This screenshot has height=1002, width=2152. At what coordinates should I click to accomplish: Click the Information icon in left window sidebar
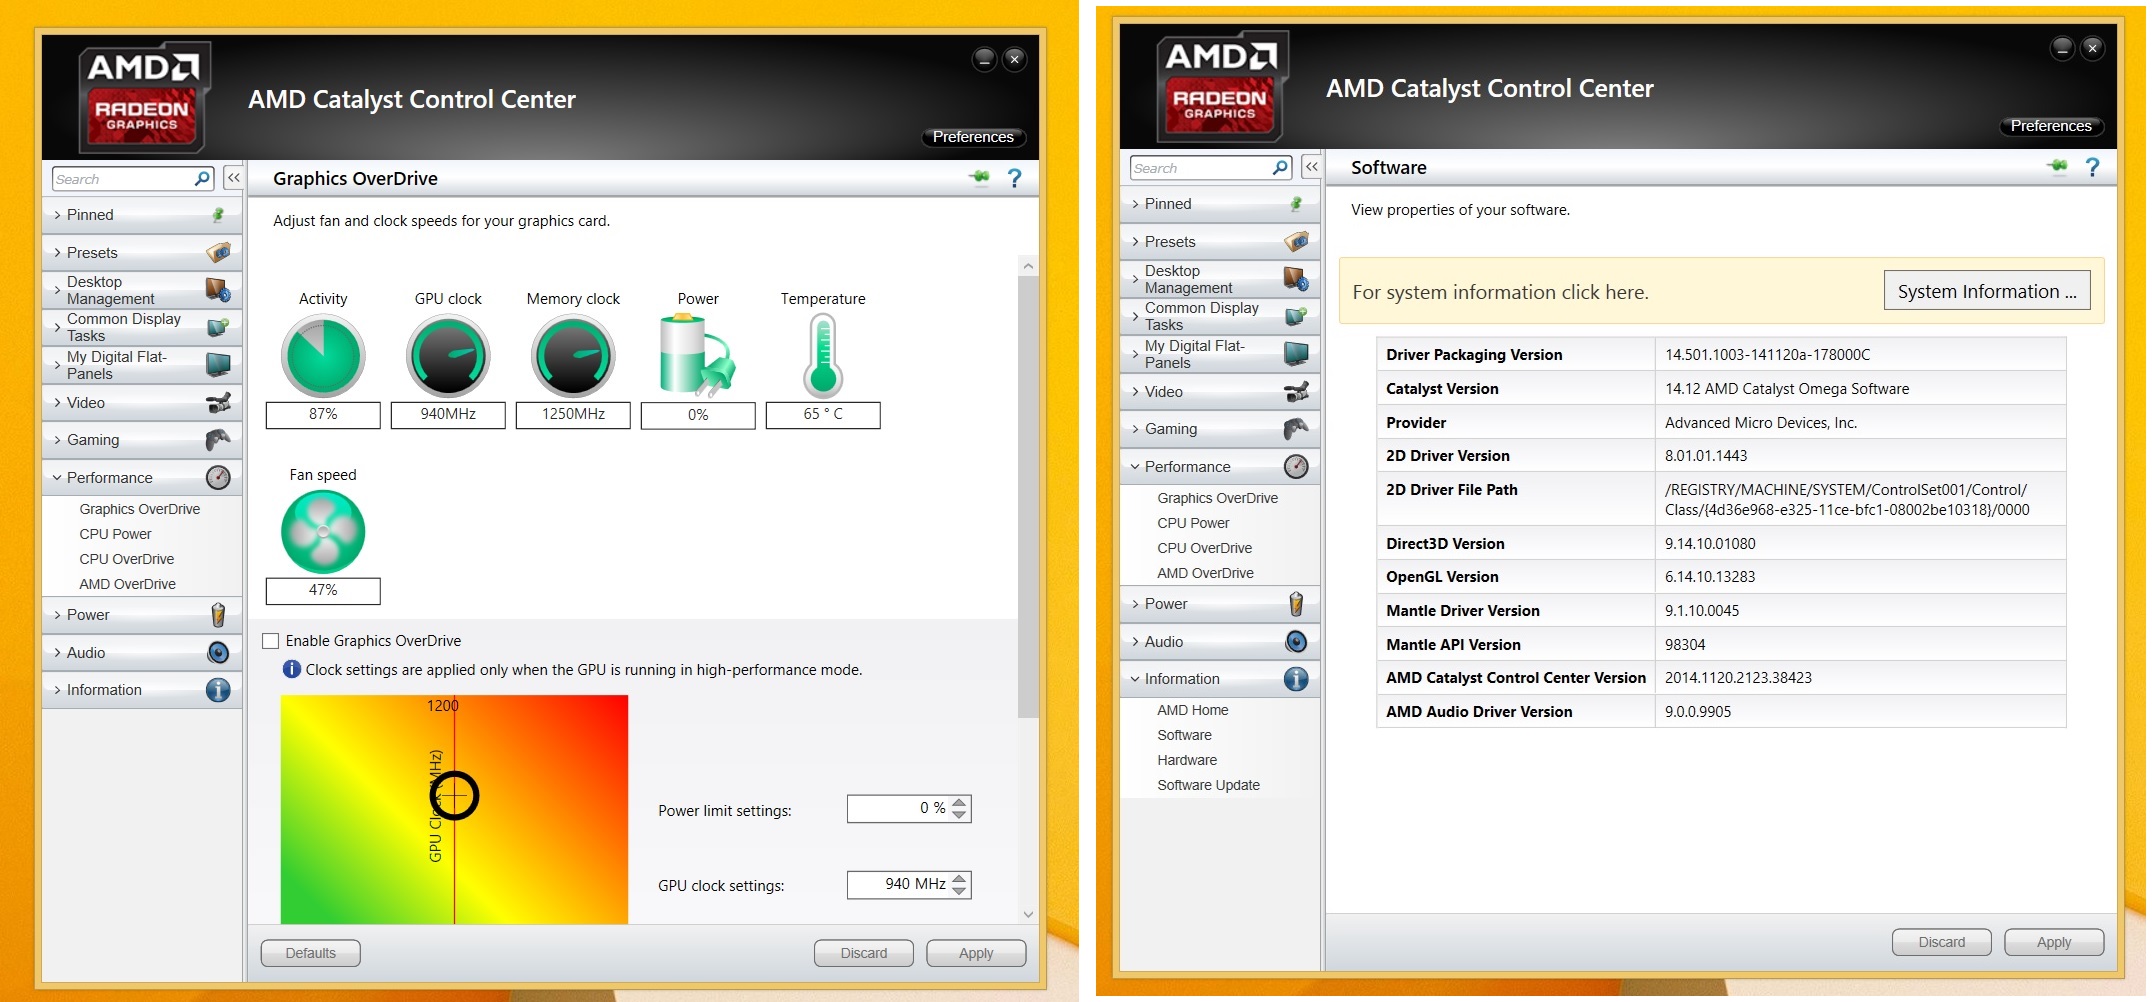[x=218, y=690]
